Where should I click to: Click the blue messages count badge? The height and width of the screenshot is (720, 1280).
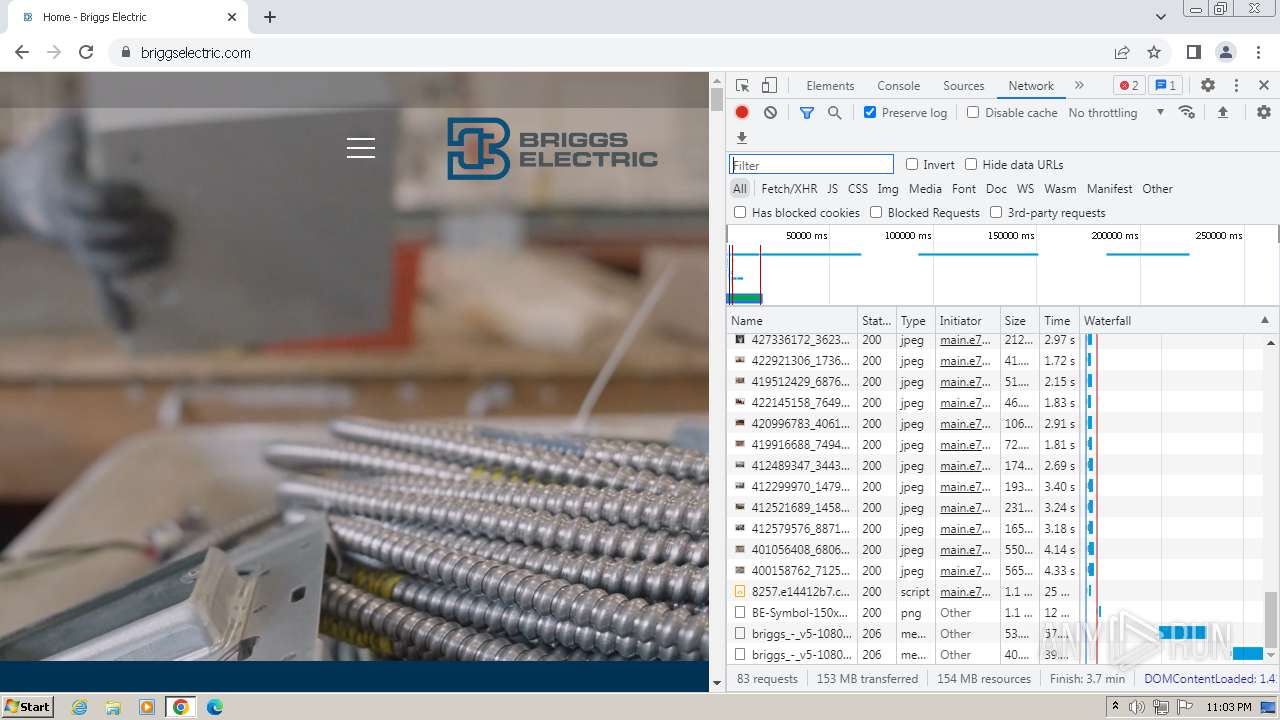click(x=1164, y=86)
